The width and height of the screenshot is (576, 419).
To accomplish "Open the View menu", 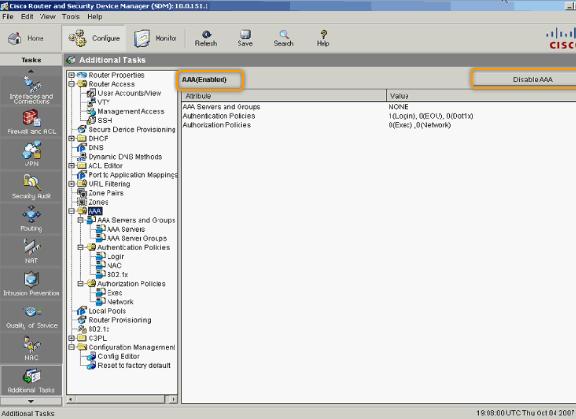I will click(48, 17).
